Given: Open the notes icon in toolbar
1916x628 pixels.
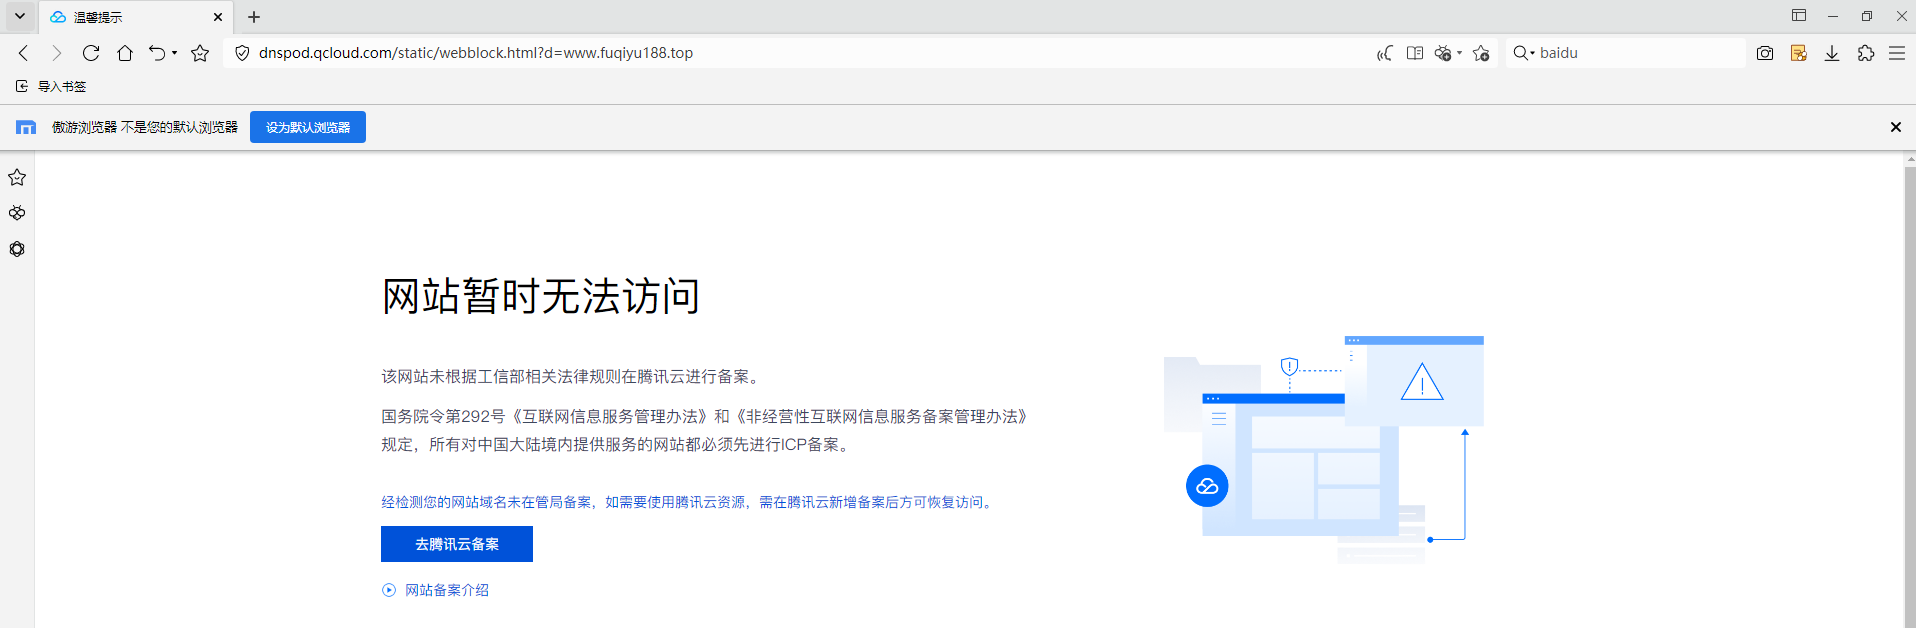Looking at the screenshot, I should tap(1799, 53).
